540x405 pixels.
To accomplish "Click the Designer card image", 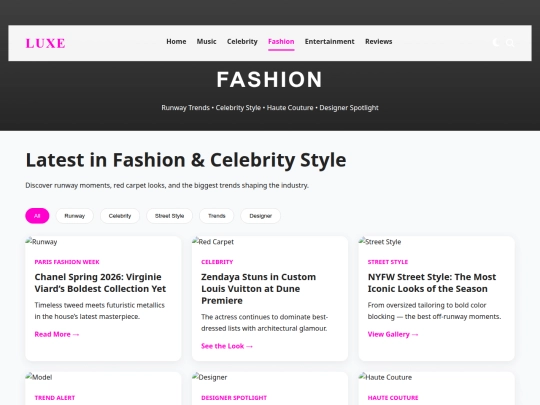I will [x=210, y=377].
